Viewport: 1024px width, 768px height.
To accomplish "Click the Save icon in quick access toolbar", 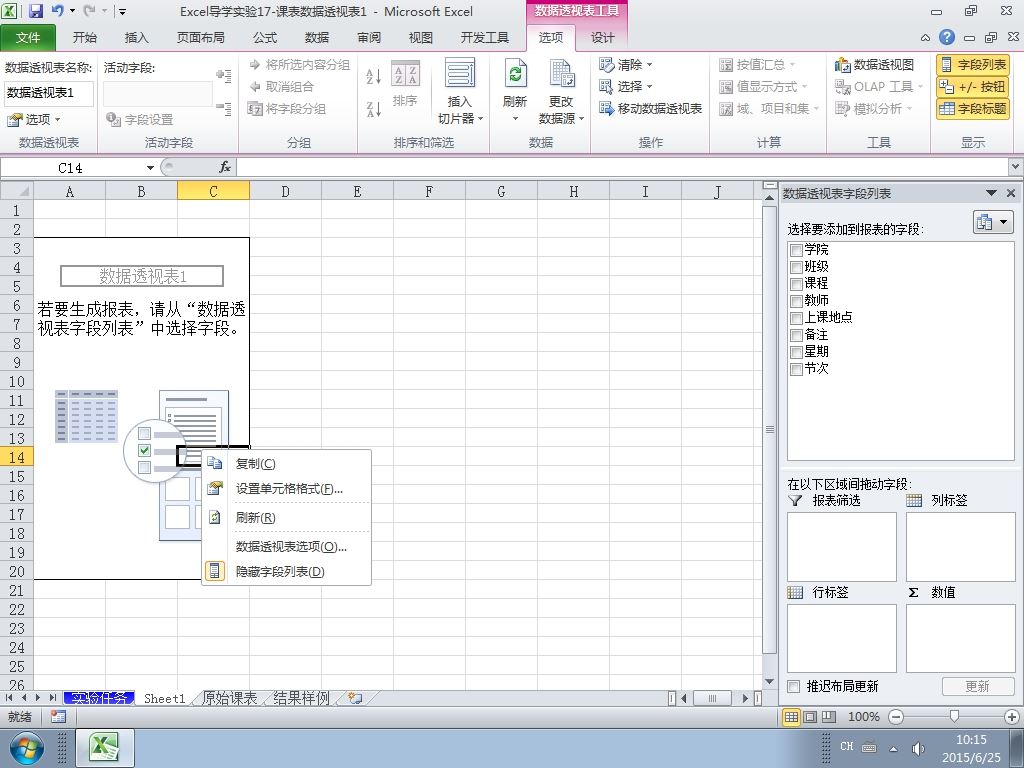I will tap(36, 11).
